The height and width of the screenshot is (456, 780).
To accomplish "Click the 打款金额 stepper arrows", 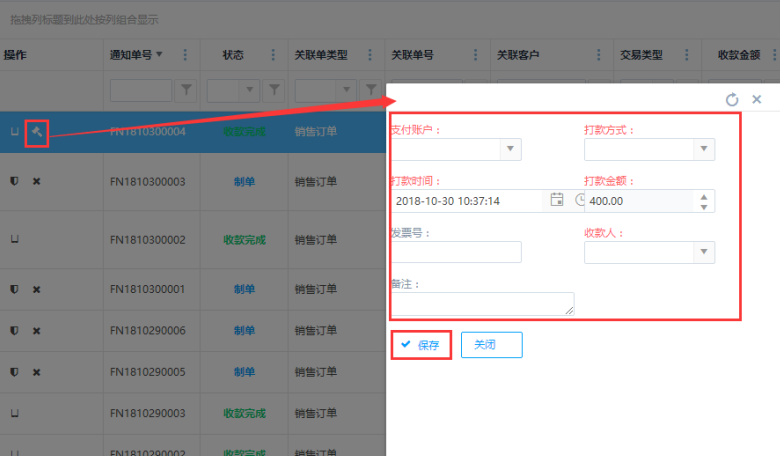I will (704, 201).
